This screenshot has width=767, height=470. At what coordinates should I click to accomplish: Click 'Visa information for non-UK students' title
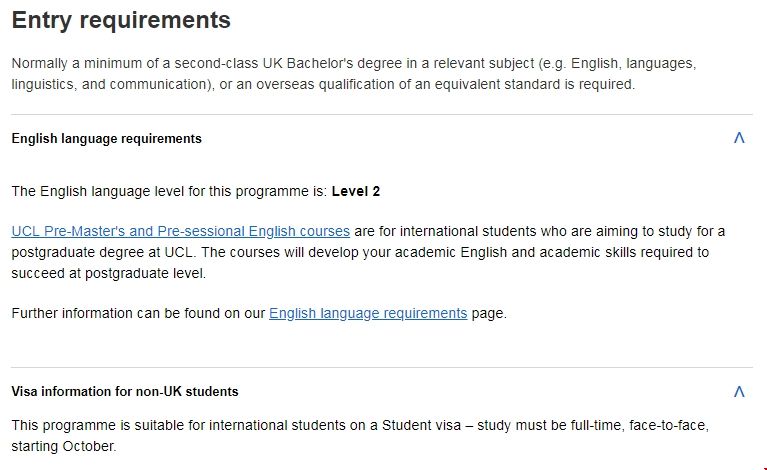click(125, 392)
